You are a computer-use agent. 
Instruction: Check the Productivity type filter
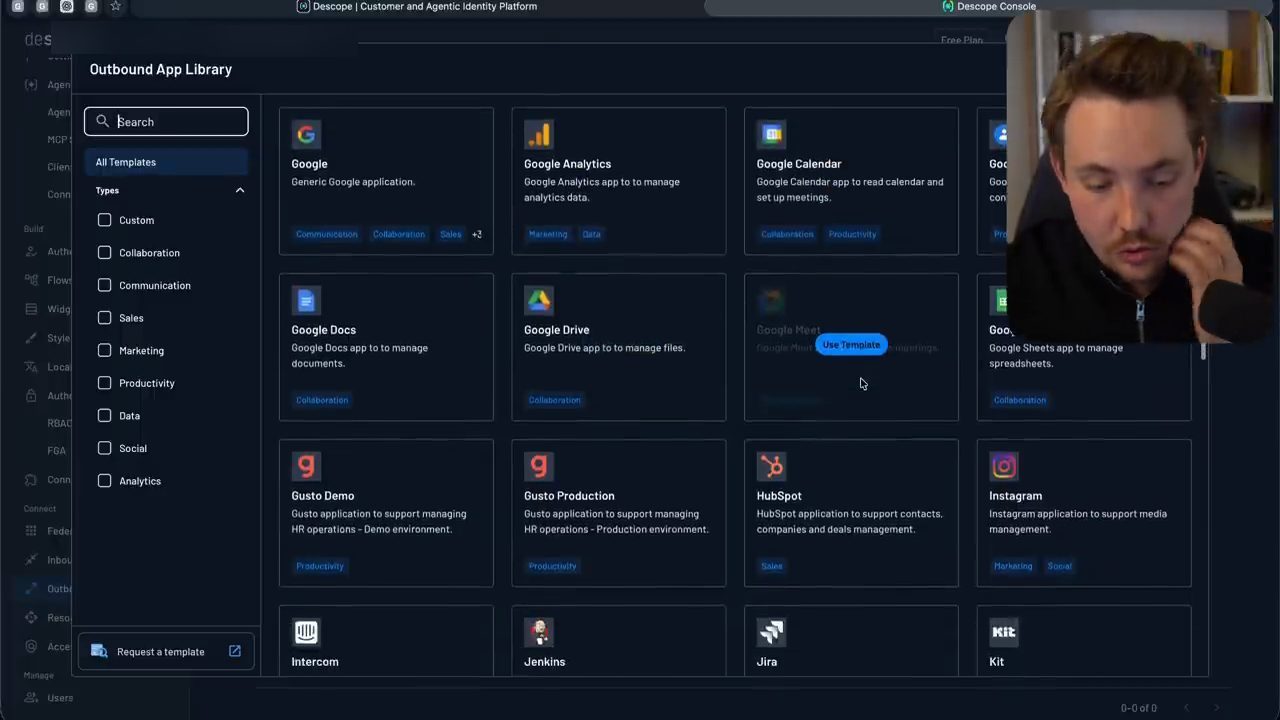[x=105, y=383]
